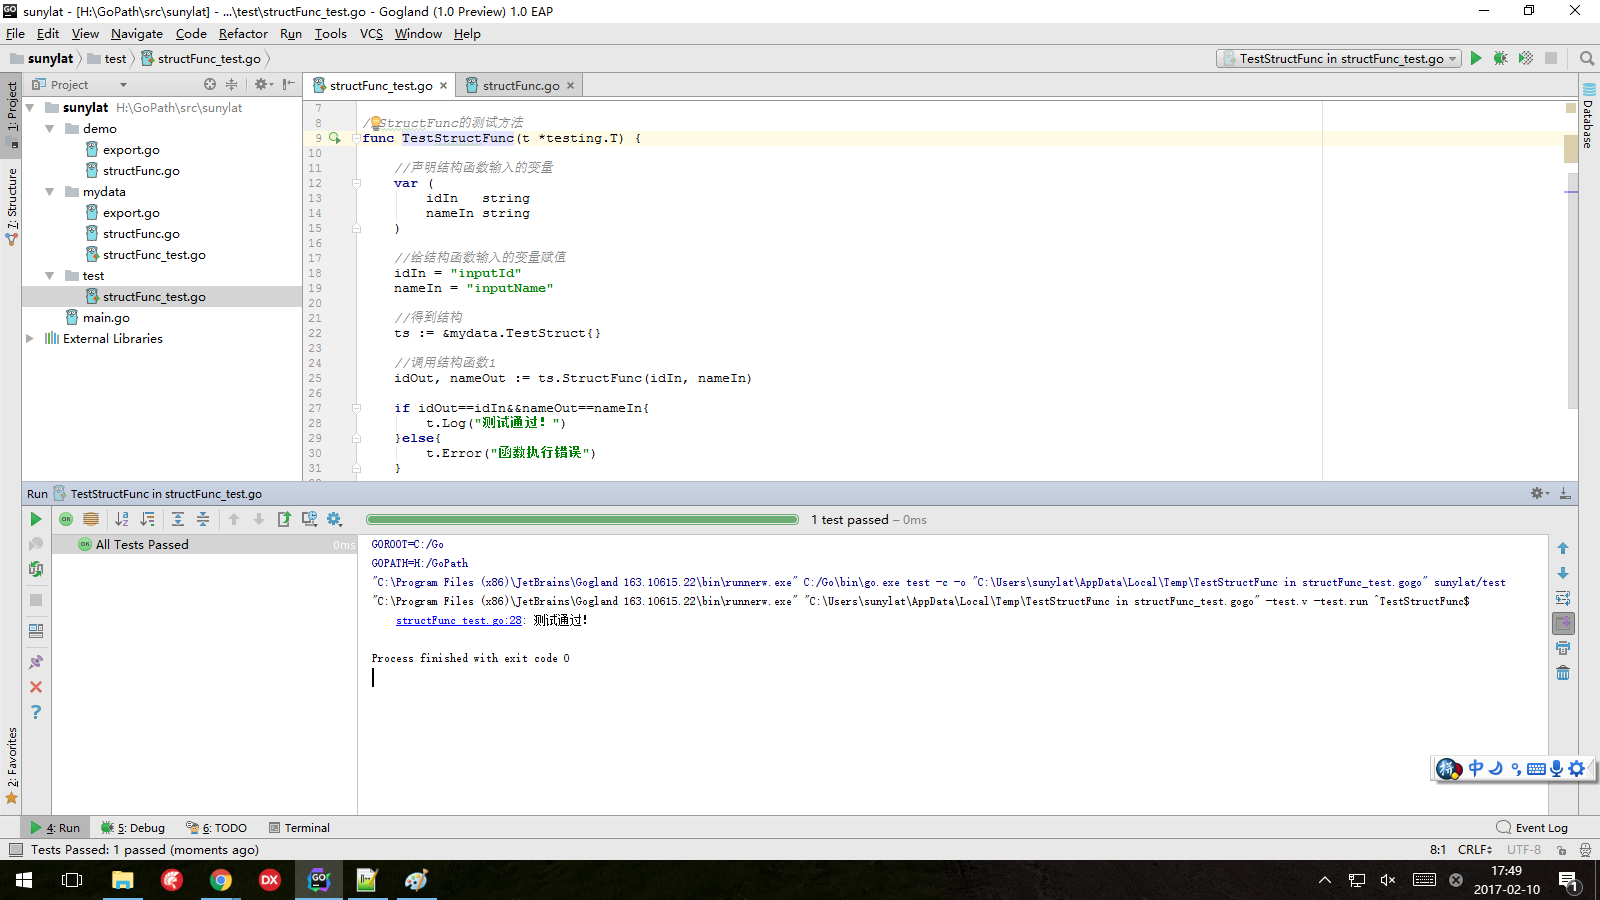Close the Run panel with red X
Image resolution: width=1600 pixels, height=900 pixels.
(36, 687)
